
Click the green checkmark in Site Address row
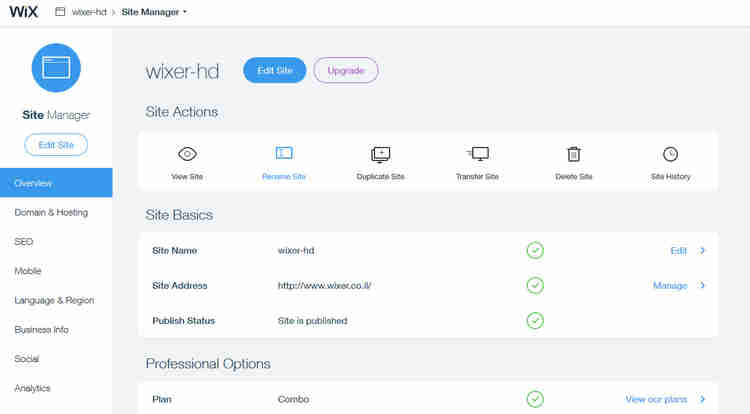pyautogui.click(x=535, y=285)
